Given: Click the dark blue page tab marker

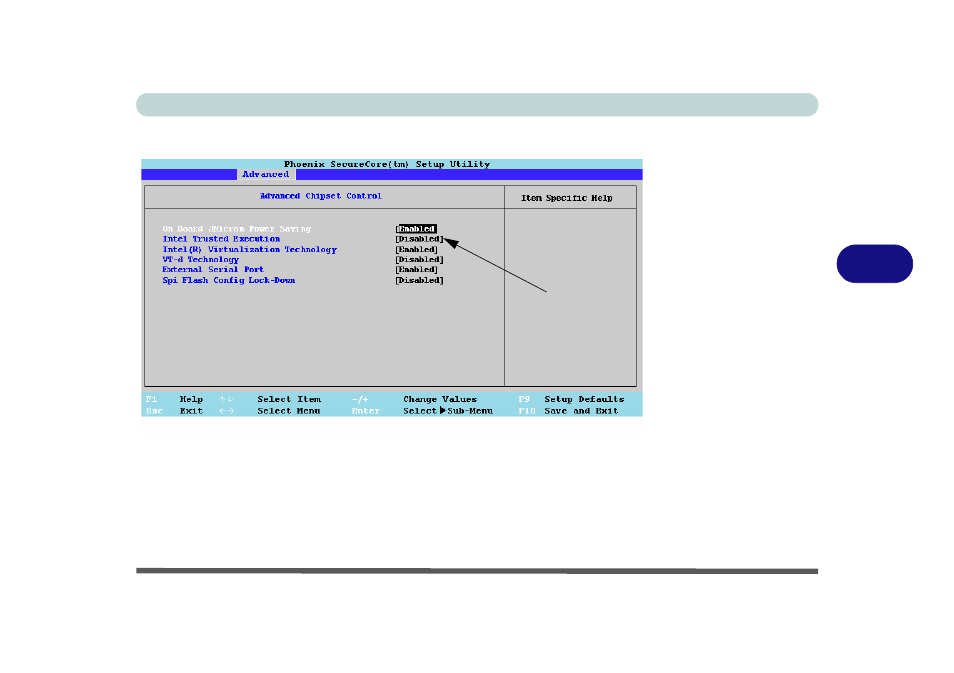Looking at the screenshot, I should click(x=874, y=263).
